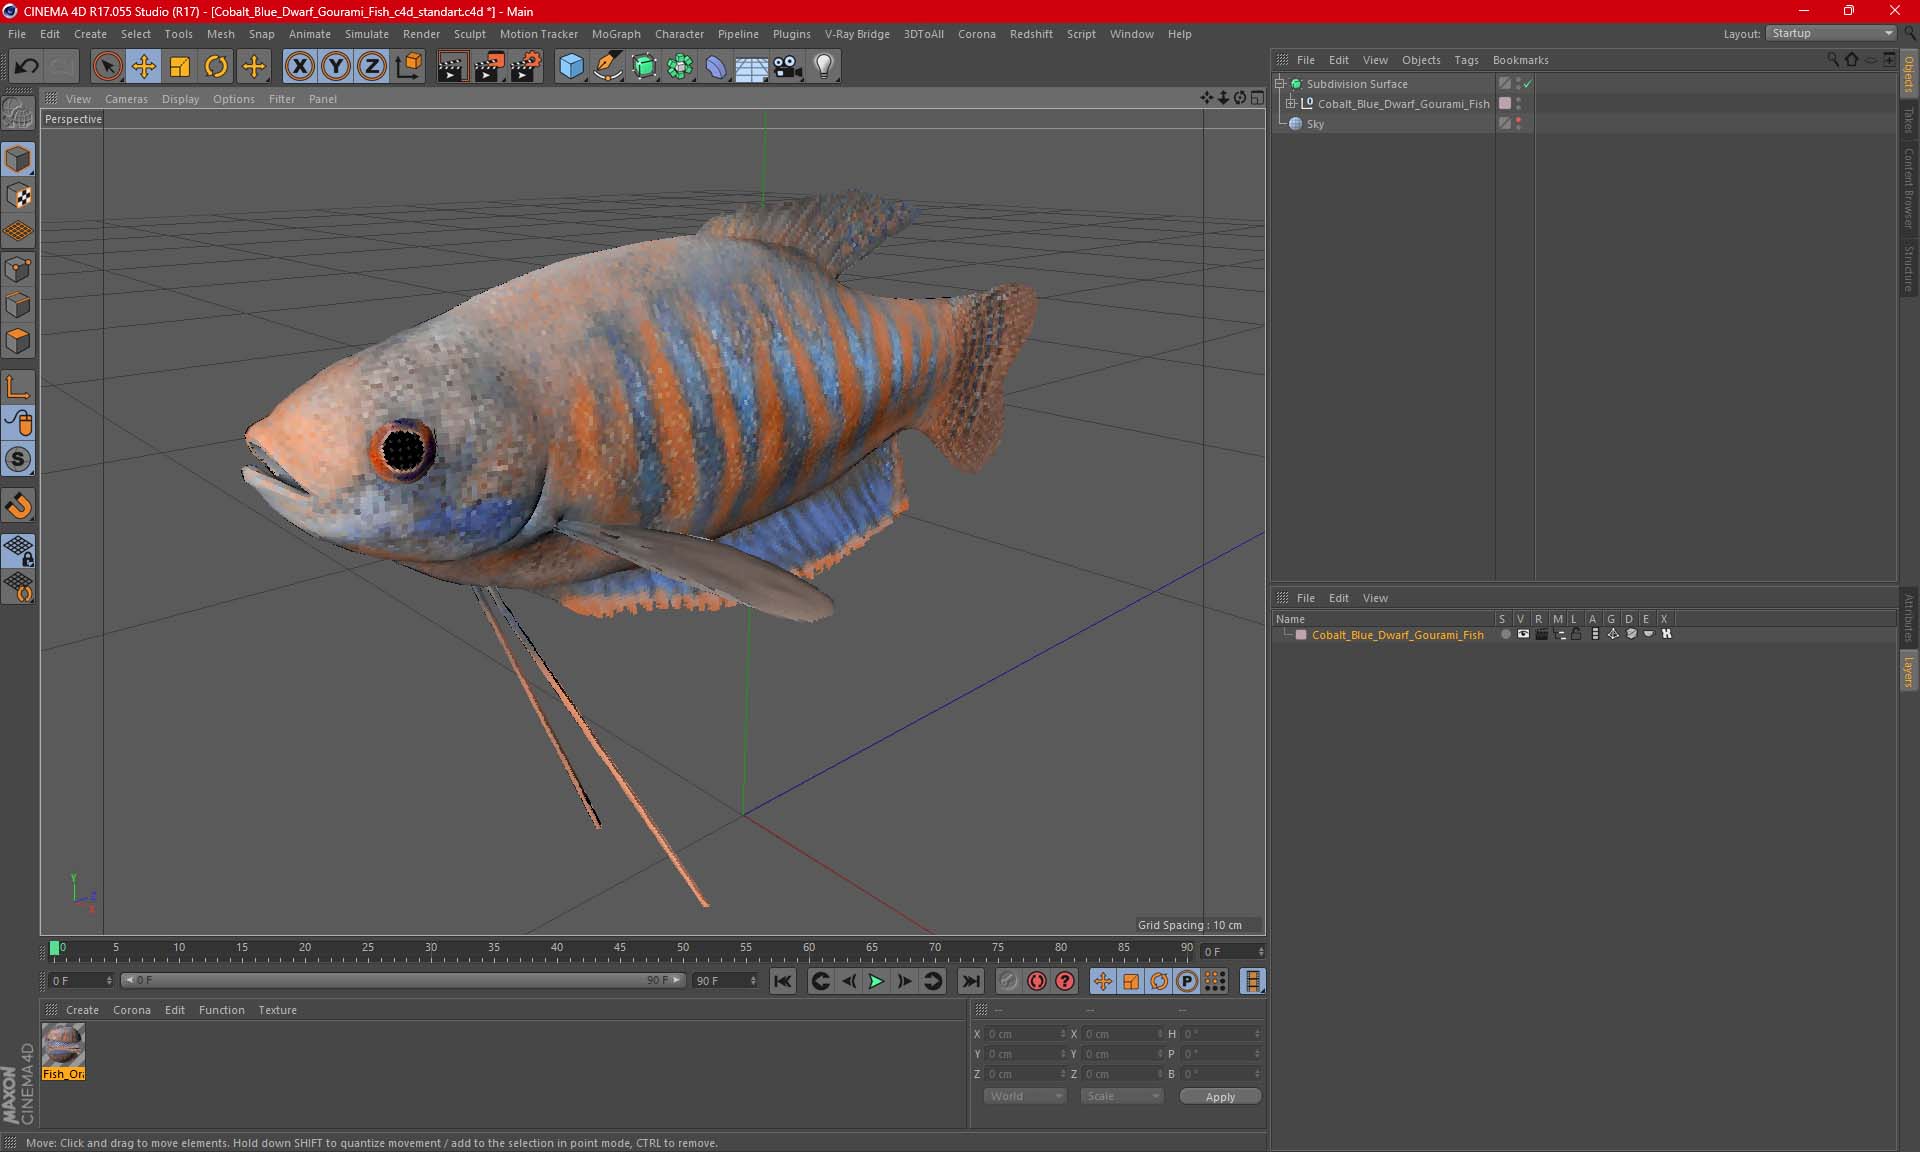Open the Redshift menu
Viewport: 1920px width, 1152px height.
1031,34
